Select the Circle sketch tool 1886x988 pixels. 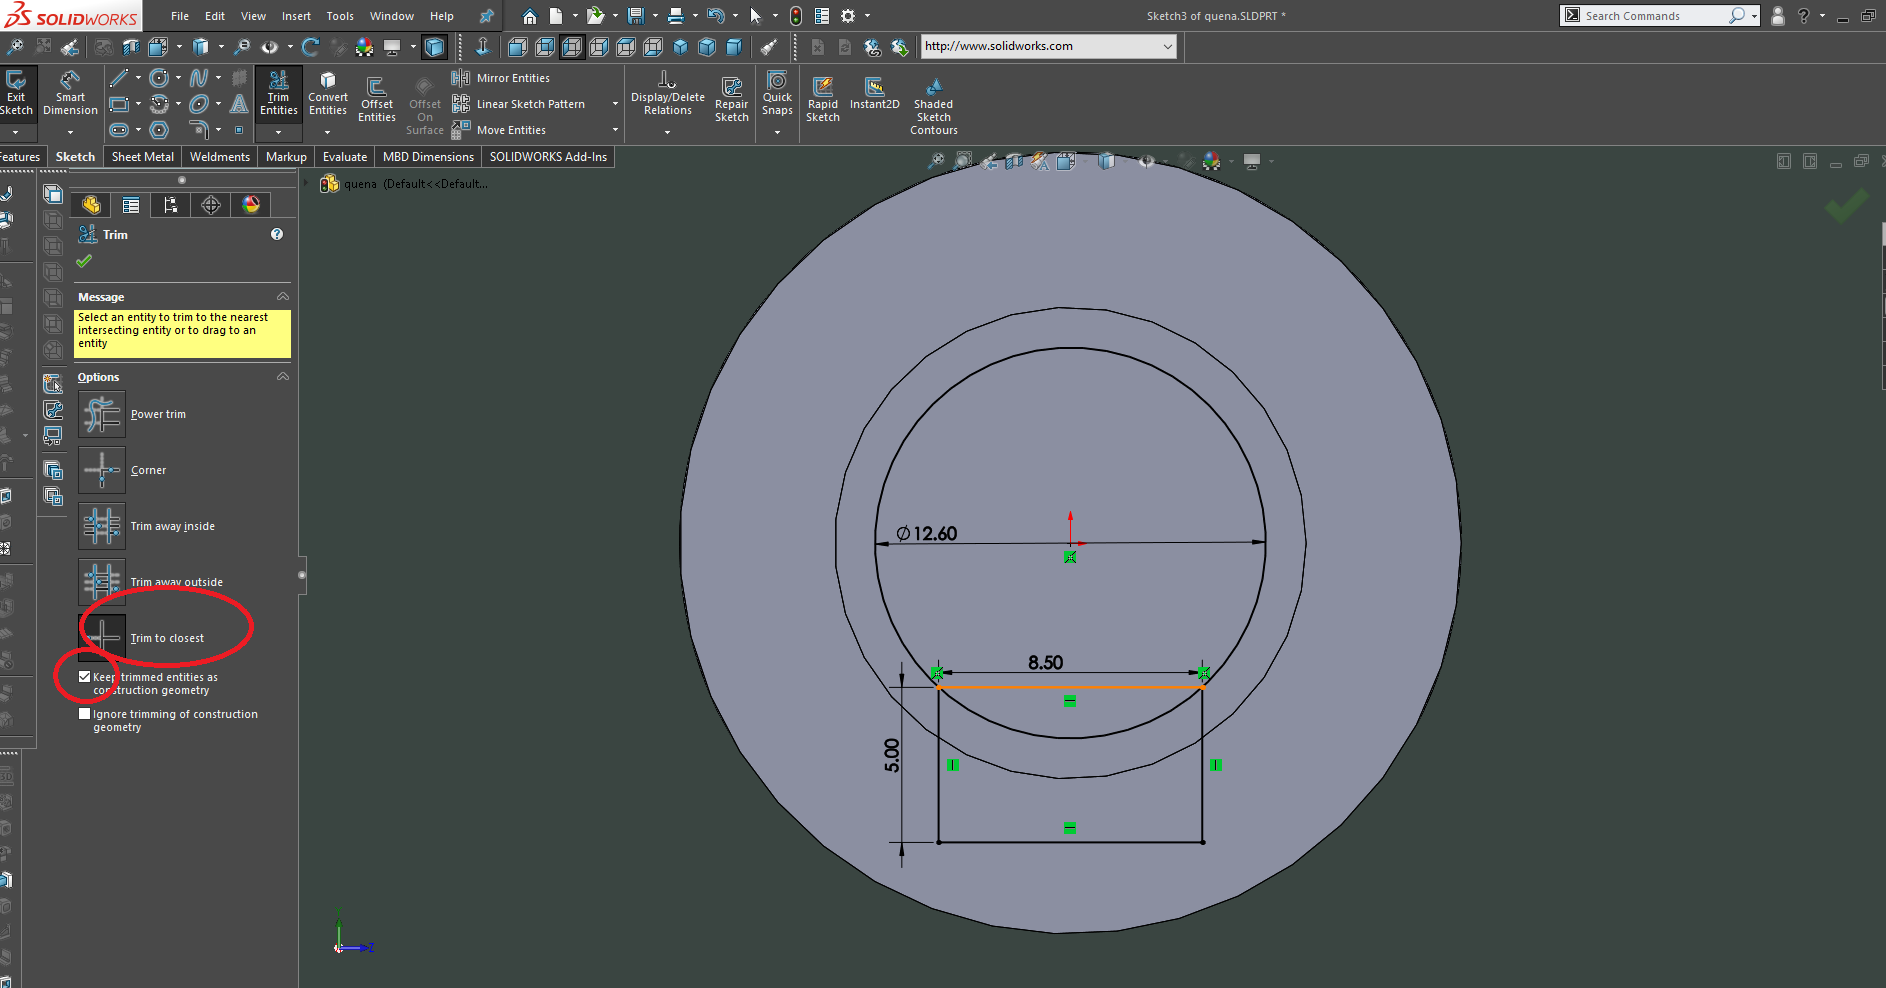coord(159,78)
